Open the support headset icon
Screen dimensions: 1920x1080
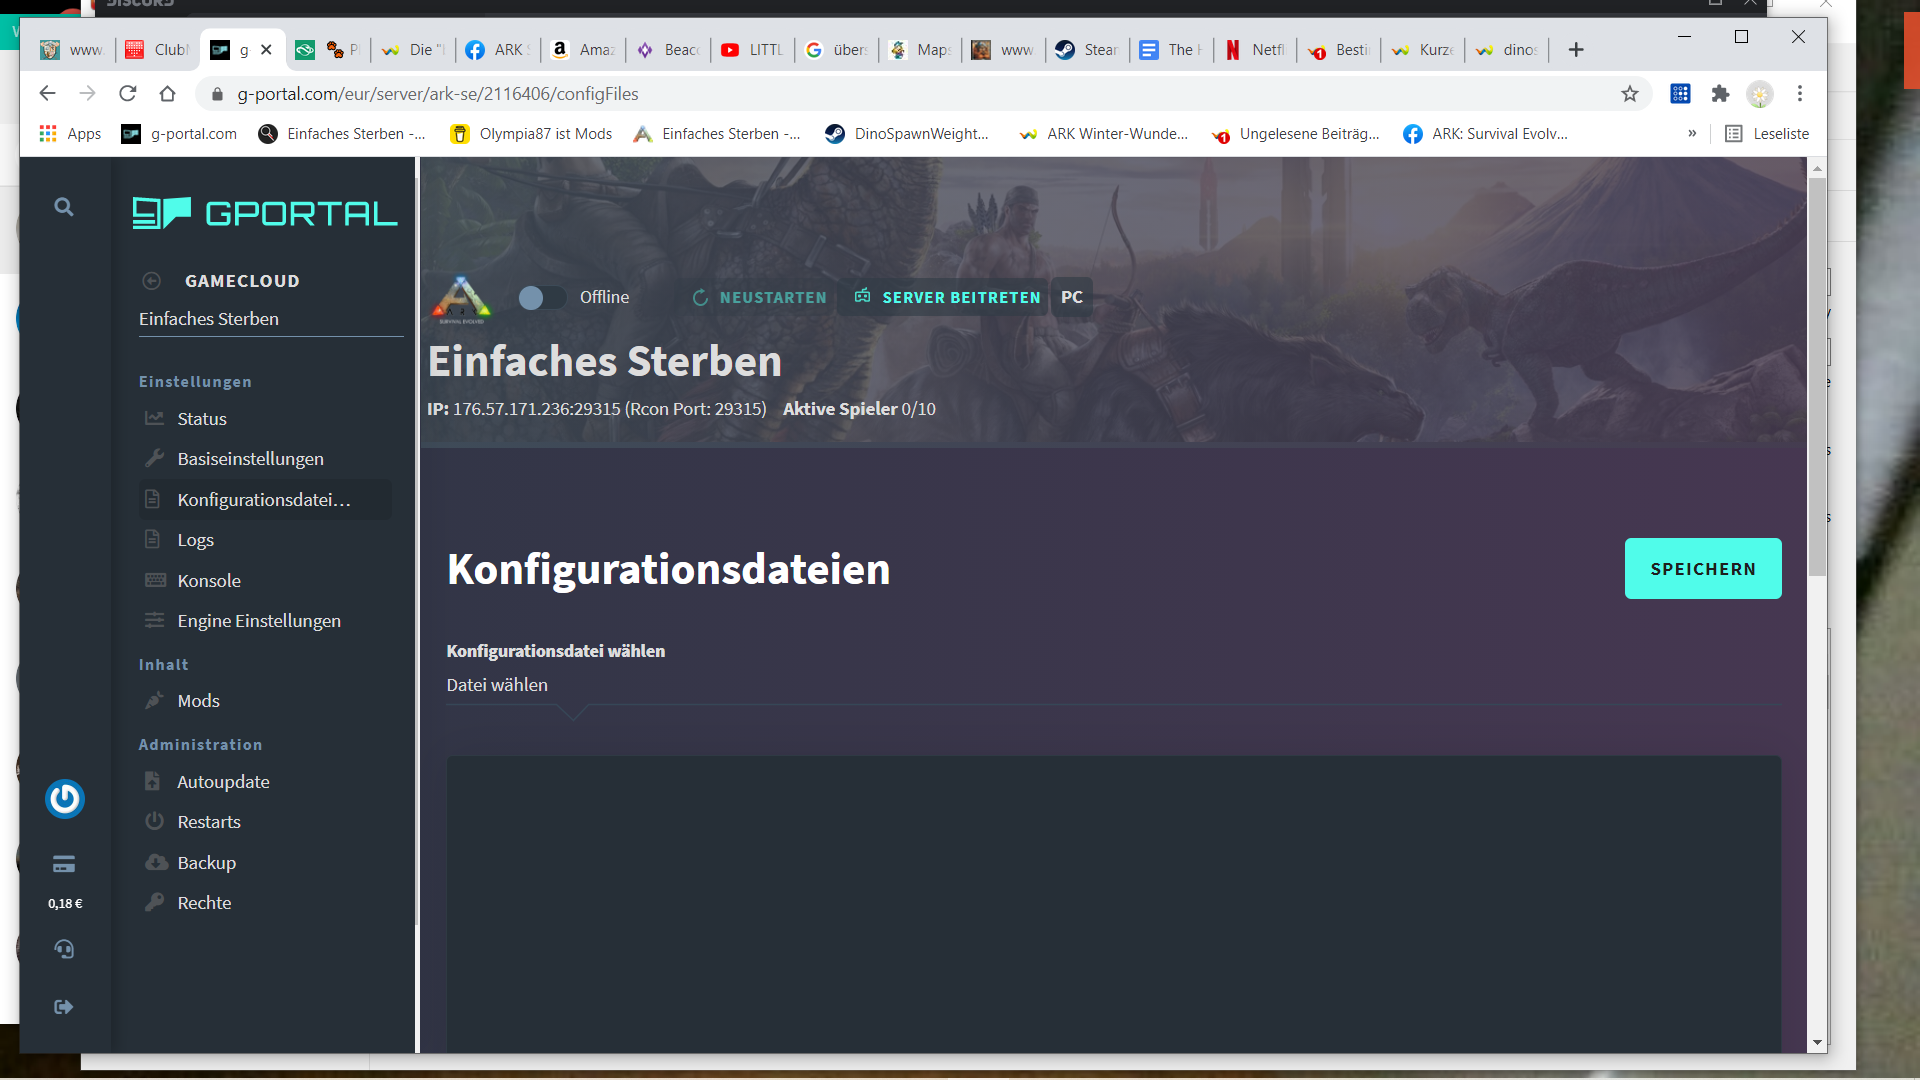point(64,949)
